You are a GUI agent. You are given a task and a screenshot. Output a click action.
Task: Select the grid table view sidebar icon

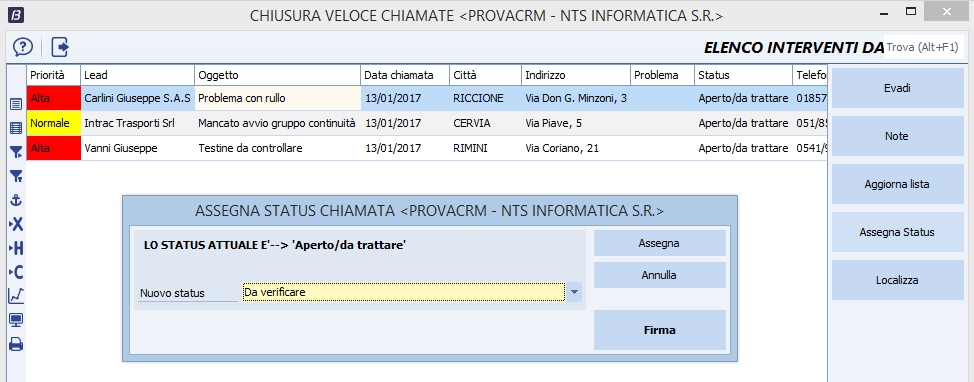16,129
